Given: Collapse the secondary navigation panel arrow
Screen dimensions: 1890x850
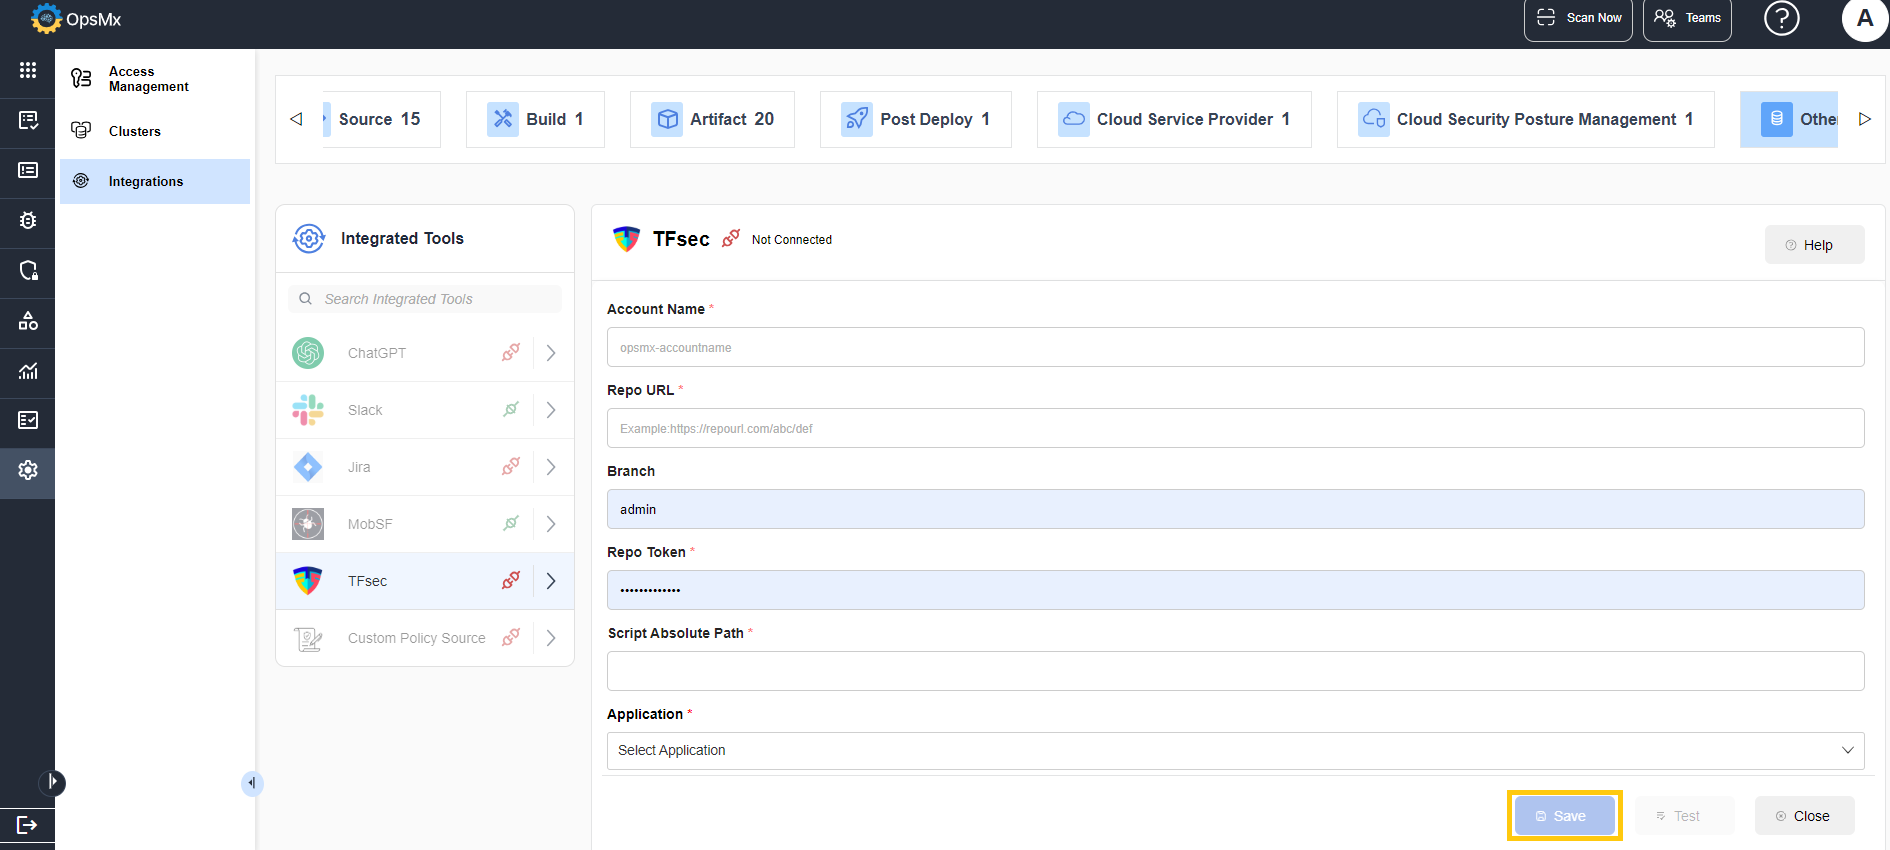Looking at the screenshot, I should pos(252,783).
